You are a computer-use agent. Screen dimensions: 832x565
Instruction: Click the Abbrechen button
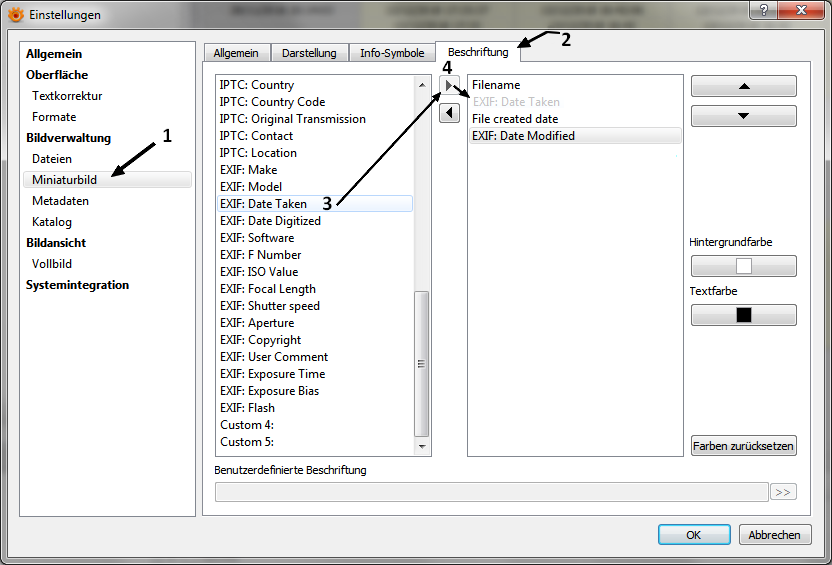tap(775, 535)
